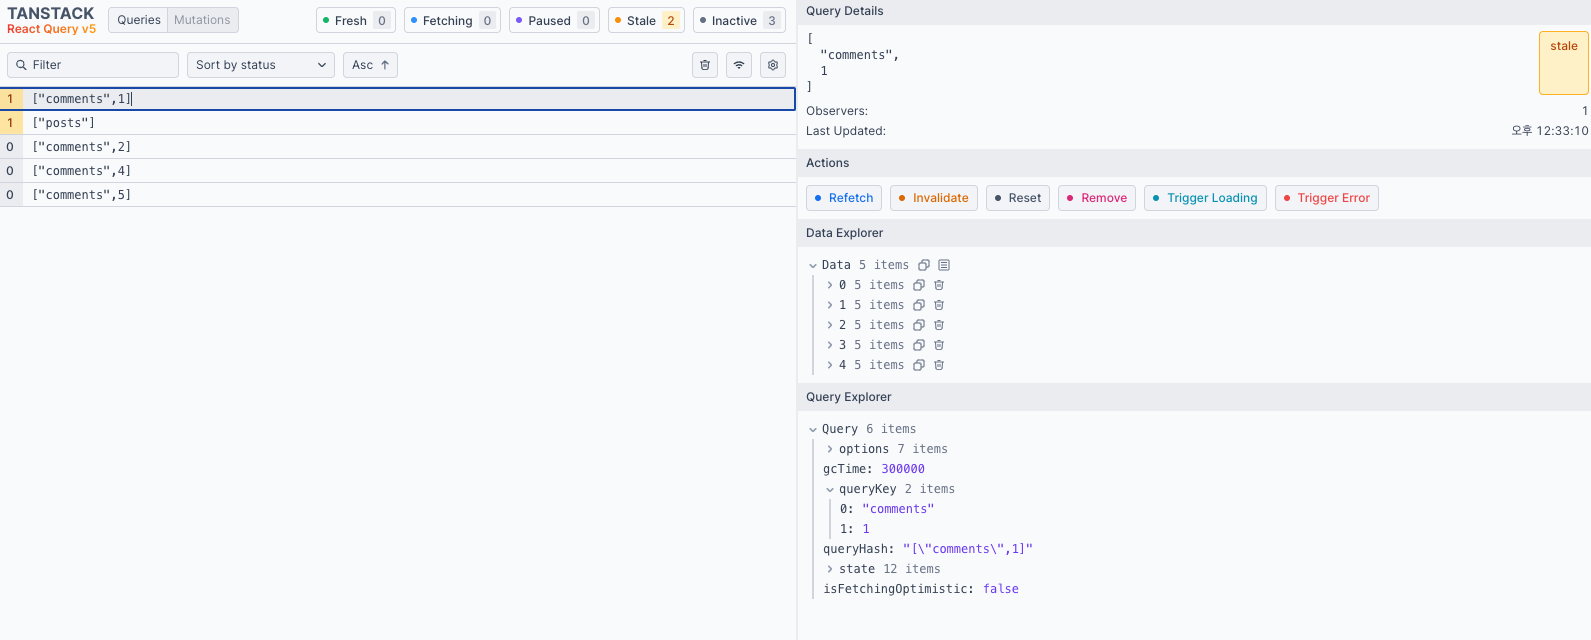
Task: Expand data item 3
Action: coord(830,345)
